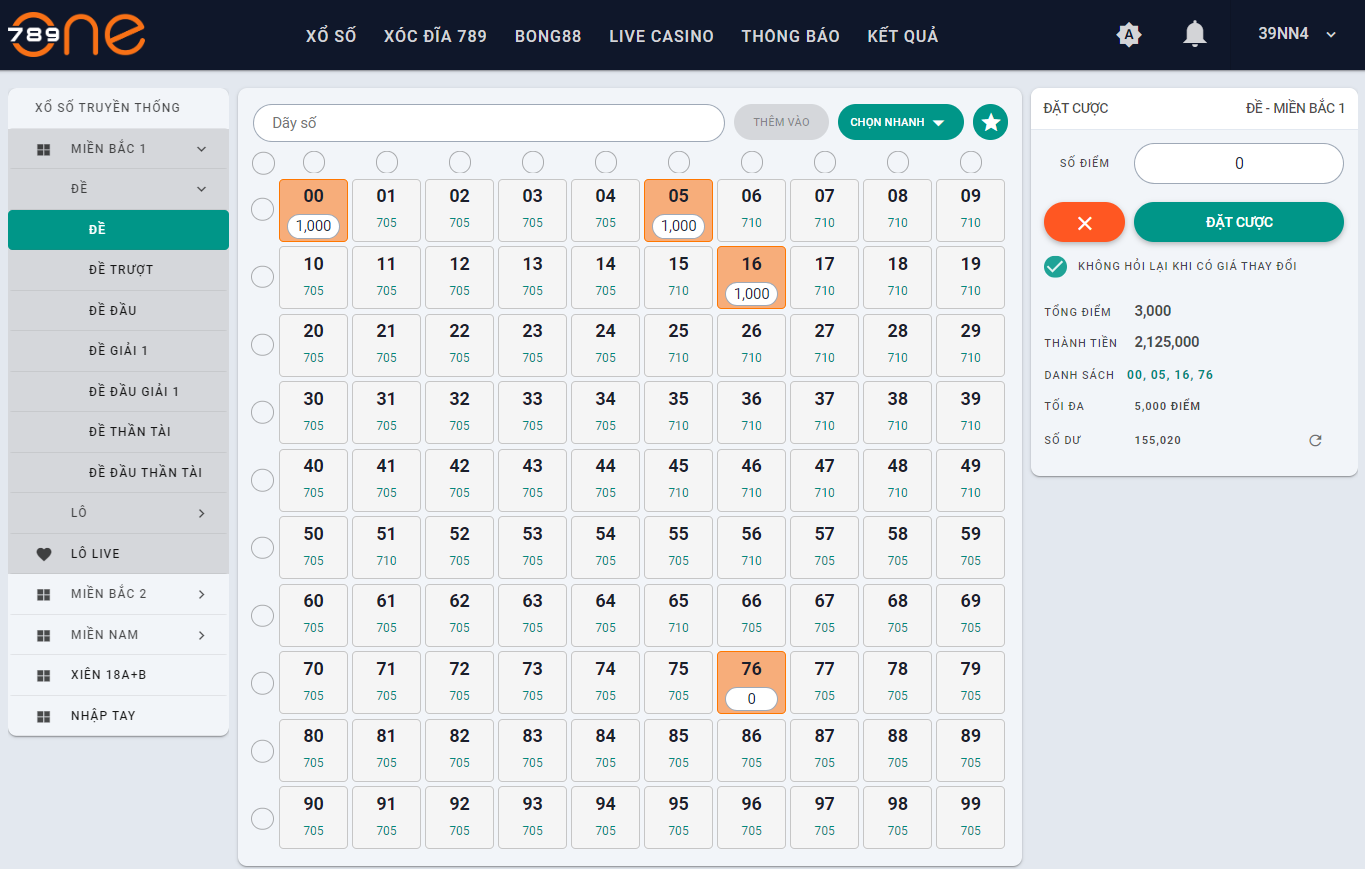Edit the 0 stake on number 76
Screen dimensions: 1365x869
[752, 699]
